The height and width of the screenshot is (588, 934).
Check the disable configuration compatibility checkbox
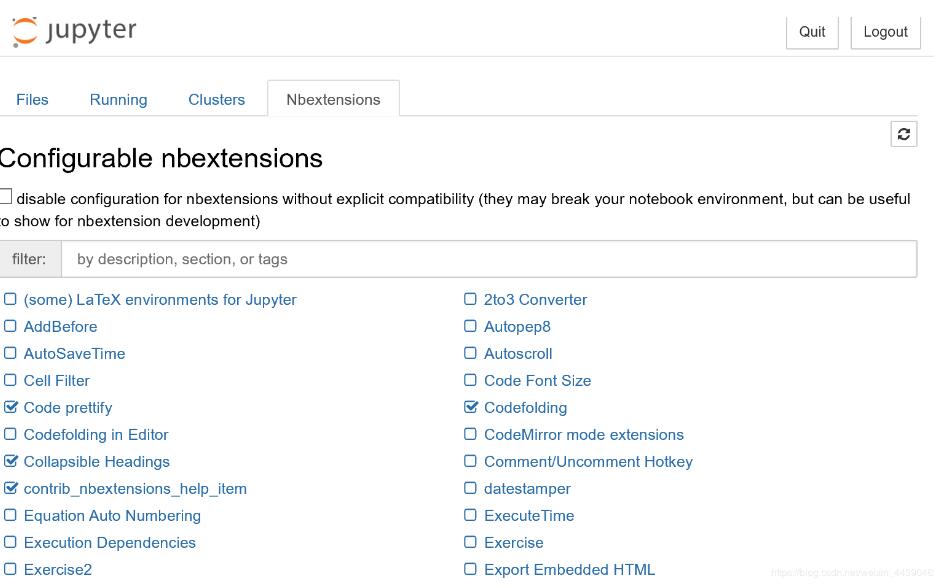point(5,197)
